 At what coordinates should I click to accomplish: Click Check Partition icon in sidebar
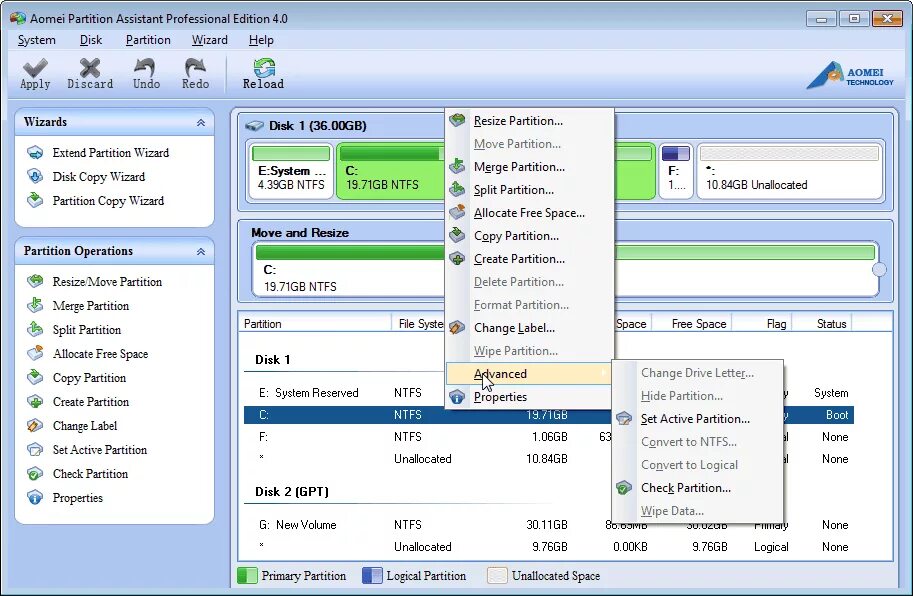pos(35,474)
